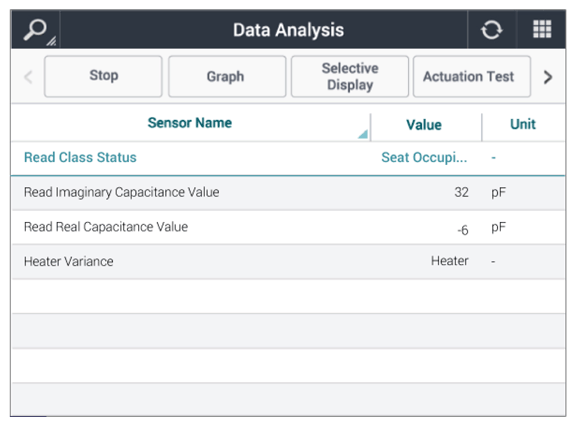
Task: Click the 32 pF capacitance value
Action: 461,192
